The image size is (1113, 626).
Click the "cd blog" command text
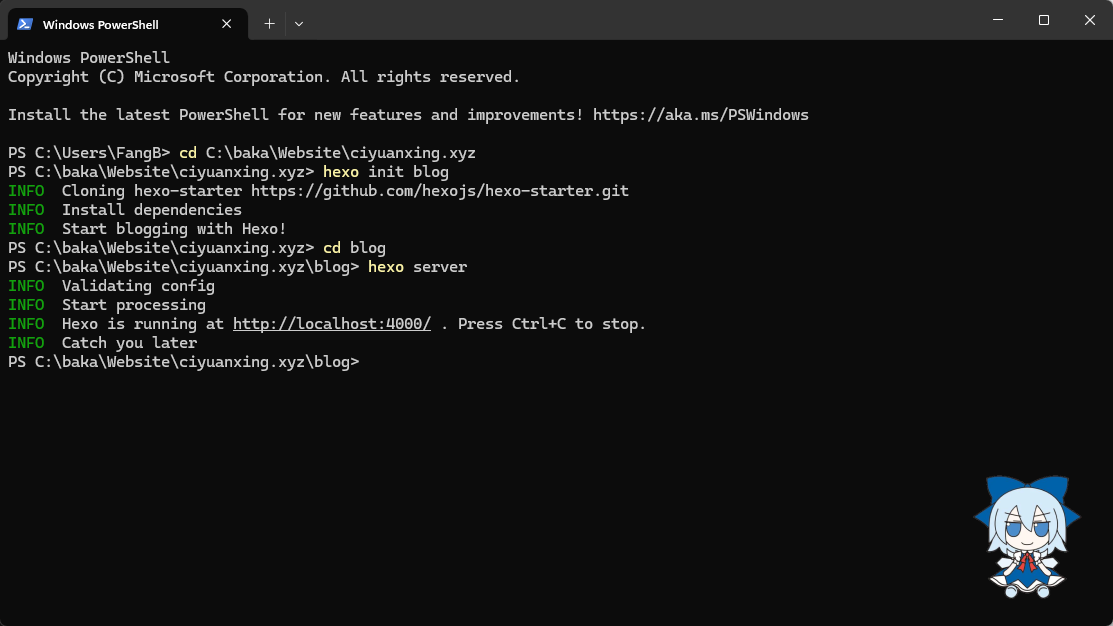pyautogui.click(x=354, y=248)
